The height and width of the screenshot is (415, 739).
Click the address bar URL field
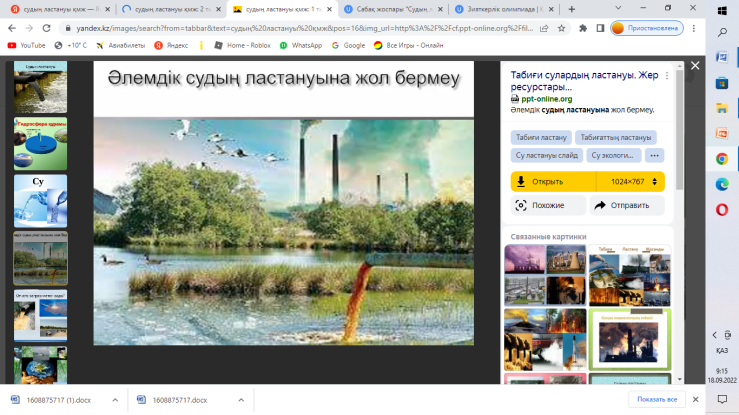coord(304,28)
